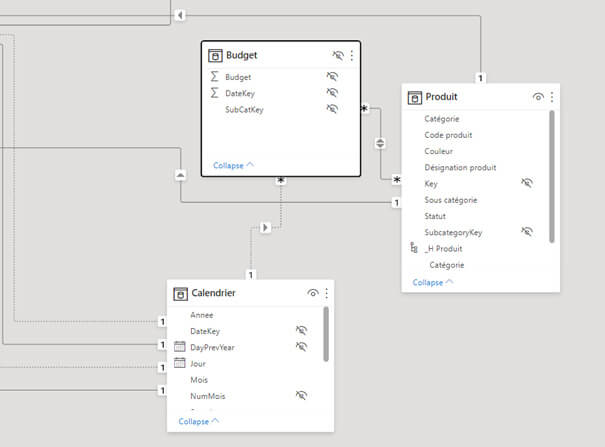Toggle visibility of the Budget field
This screenshot has height=447, width=605.
[x=332, y=76]
